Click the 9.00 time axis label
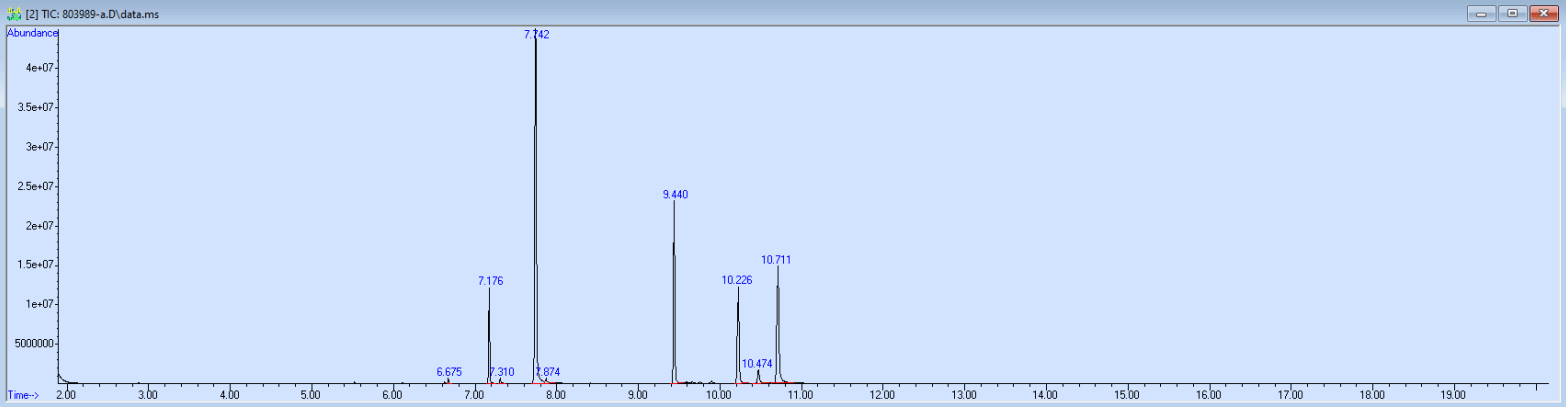This screenshot has width=1566, height=407. (x=637, y=396)
